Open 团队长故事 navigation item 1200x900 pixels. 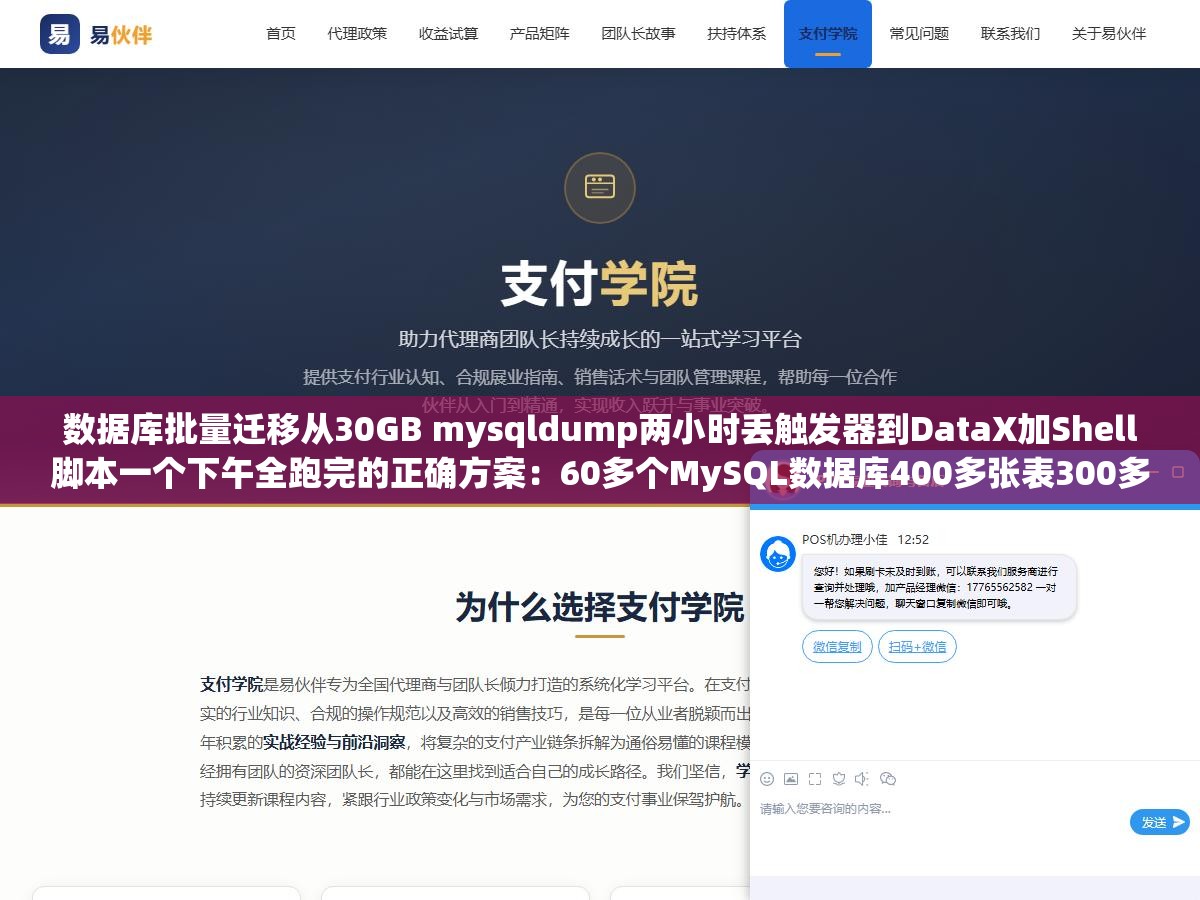pyautogui.click(x=638, y=33)
